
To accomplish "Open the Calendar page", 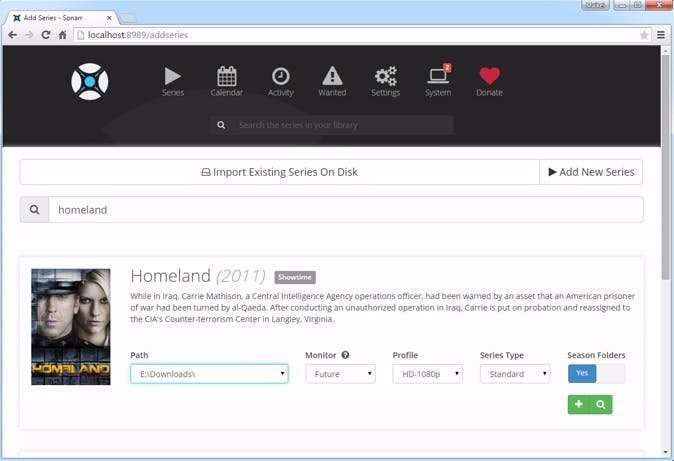I will click(227, 81).
